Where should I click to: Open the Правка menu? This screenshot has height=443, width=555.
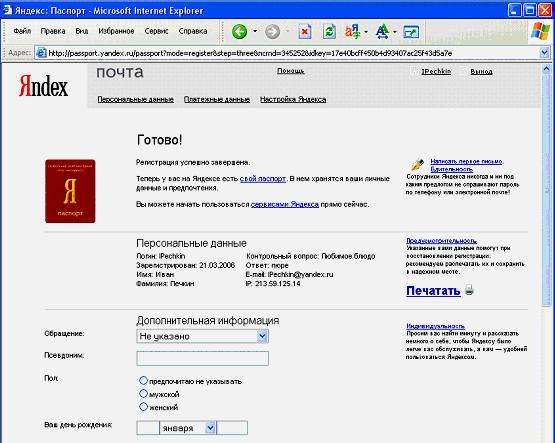point(53,31)
